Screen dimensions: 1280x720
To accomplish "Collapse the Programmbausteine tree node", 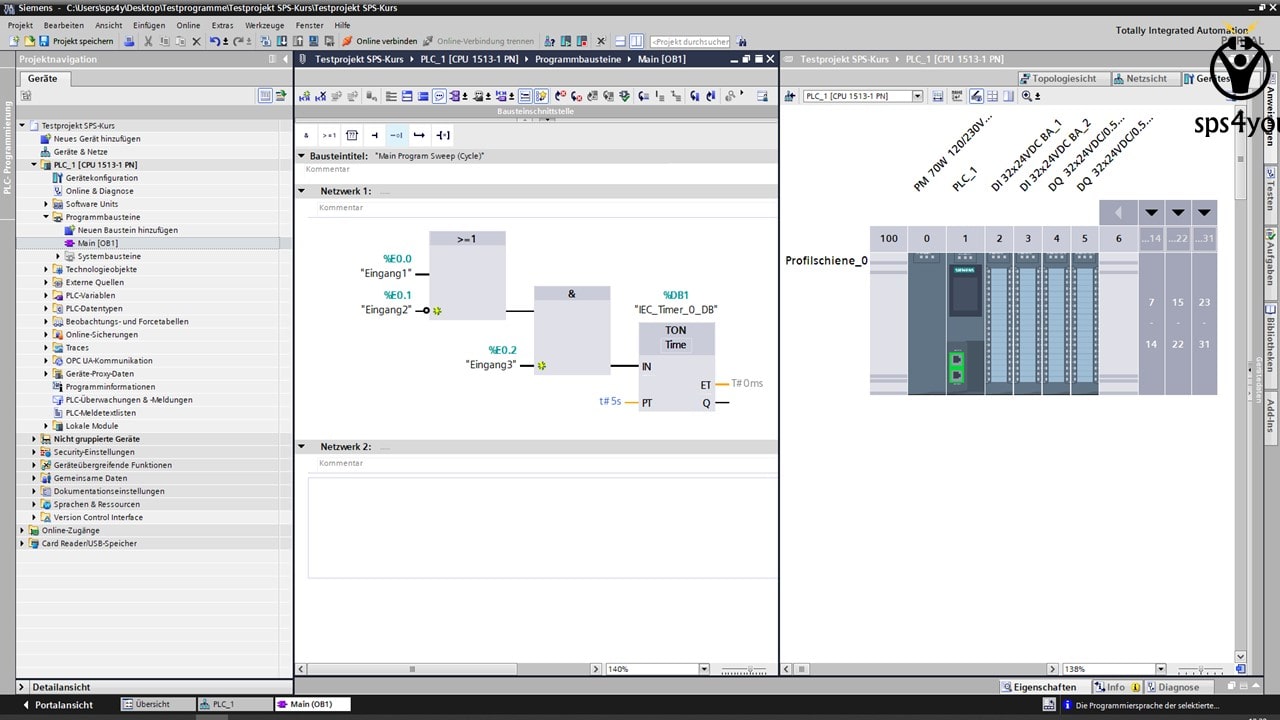I will click(46, 217).
